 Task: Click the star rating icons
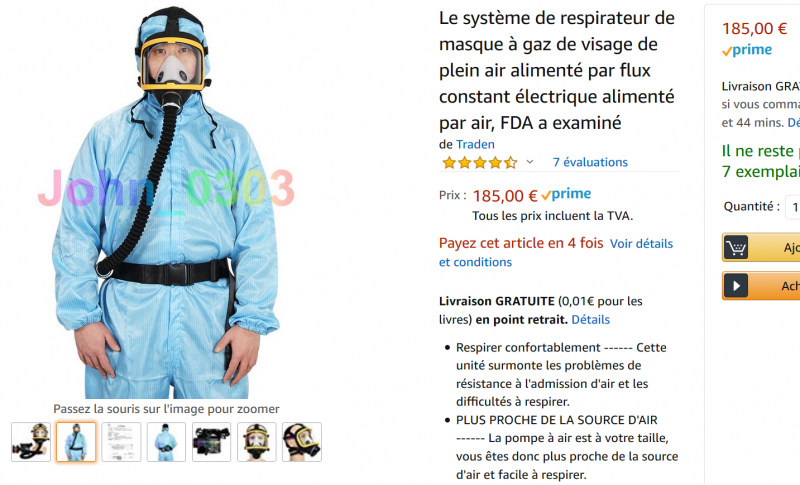[x=480, y=163]
